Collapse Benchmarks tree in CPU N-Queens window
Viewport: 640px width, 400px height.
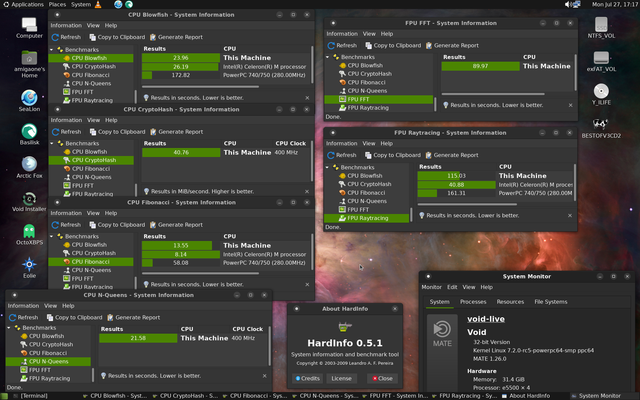click(9, 328)
